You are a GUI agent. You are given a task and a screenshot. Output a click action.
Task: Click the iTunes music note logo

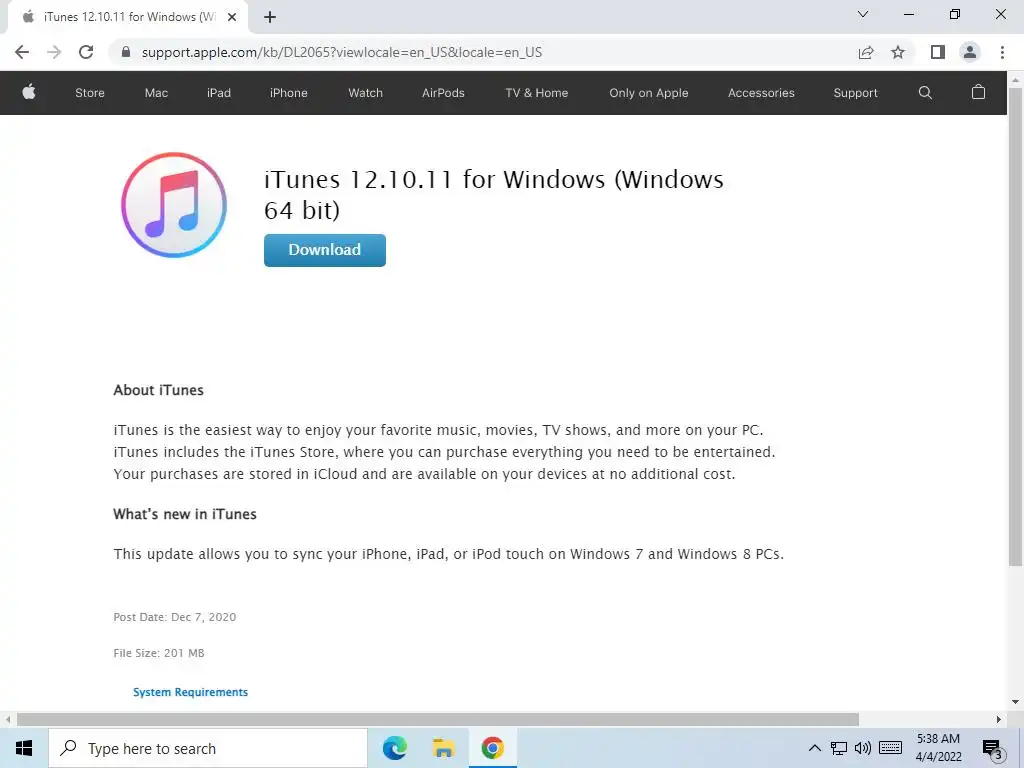click(174, 205)
